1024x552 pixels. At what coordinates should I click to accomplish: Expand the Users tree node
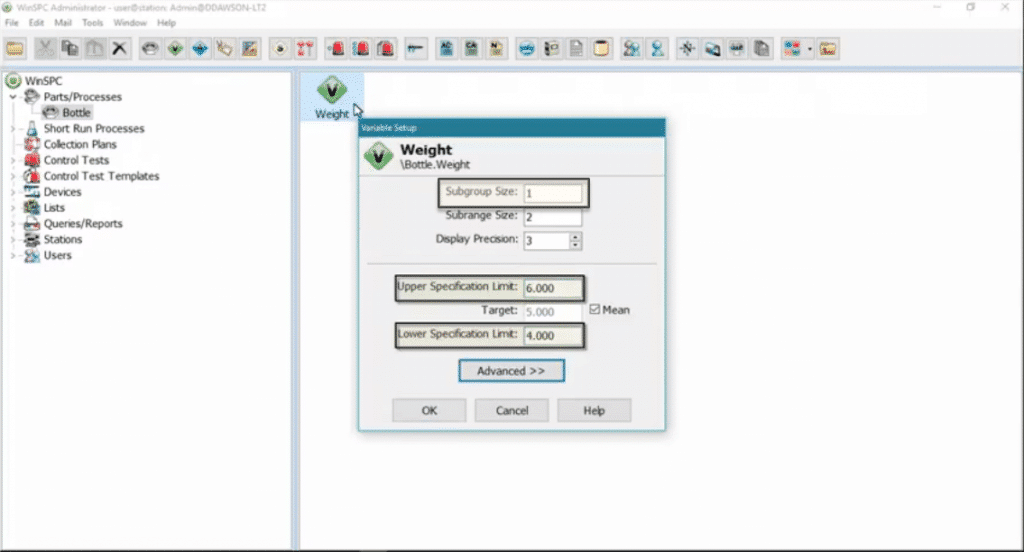[13, 256]
